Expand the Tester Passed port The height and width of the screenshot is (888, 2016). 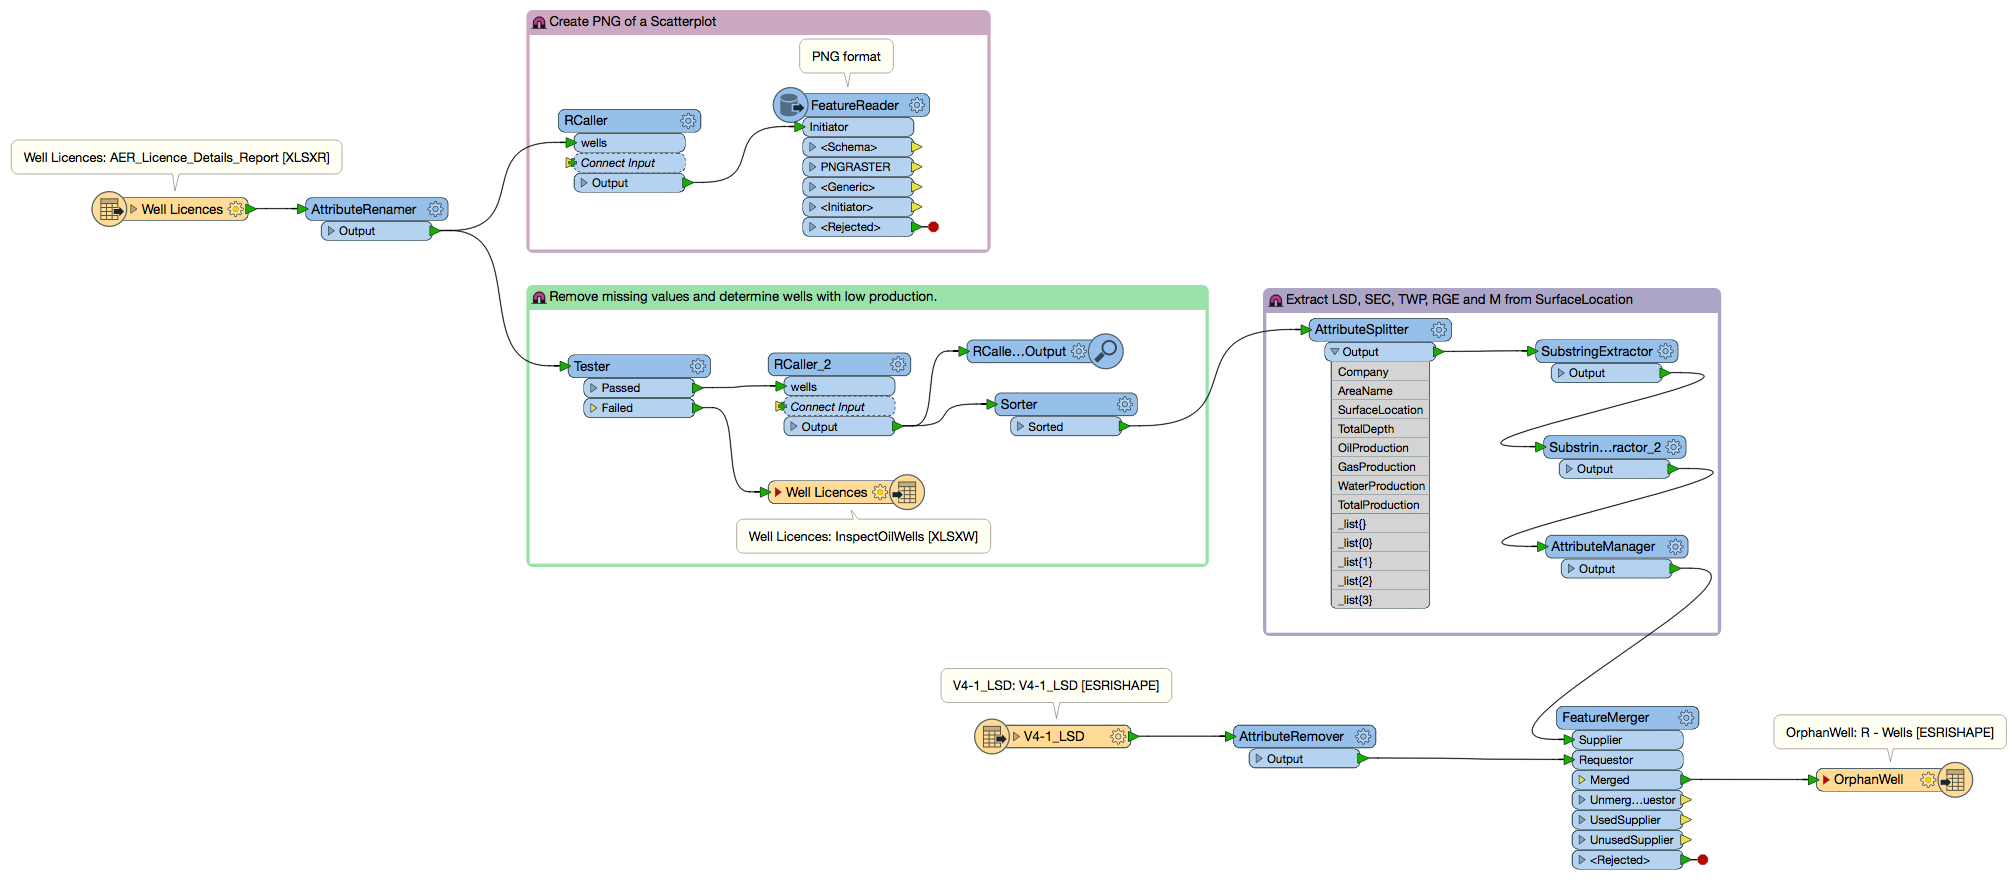click(593, 388)
